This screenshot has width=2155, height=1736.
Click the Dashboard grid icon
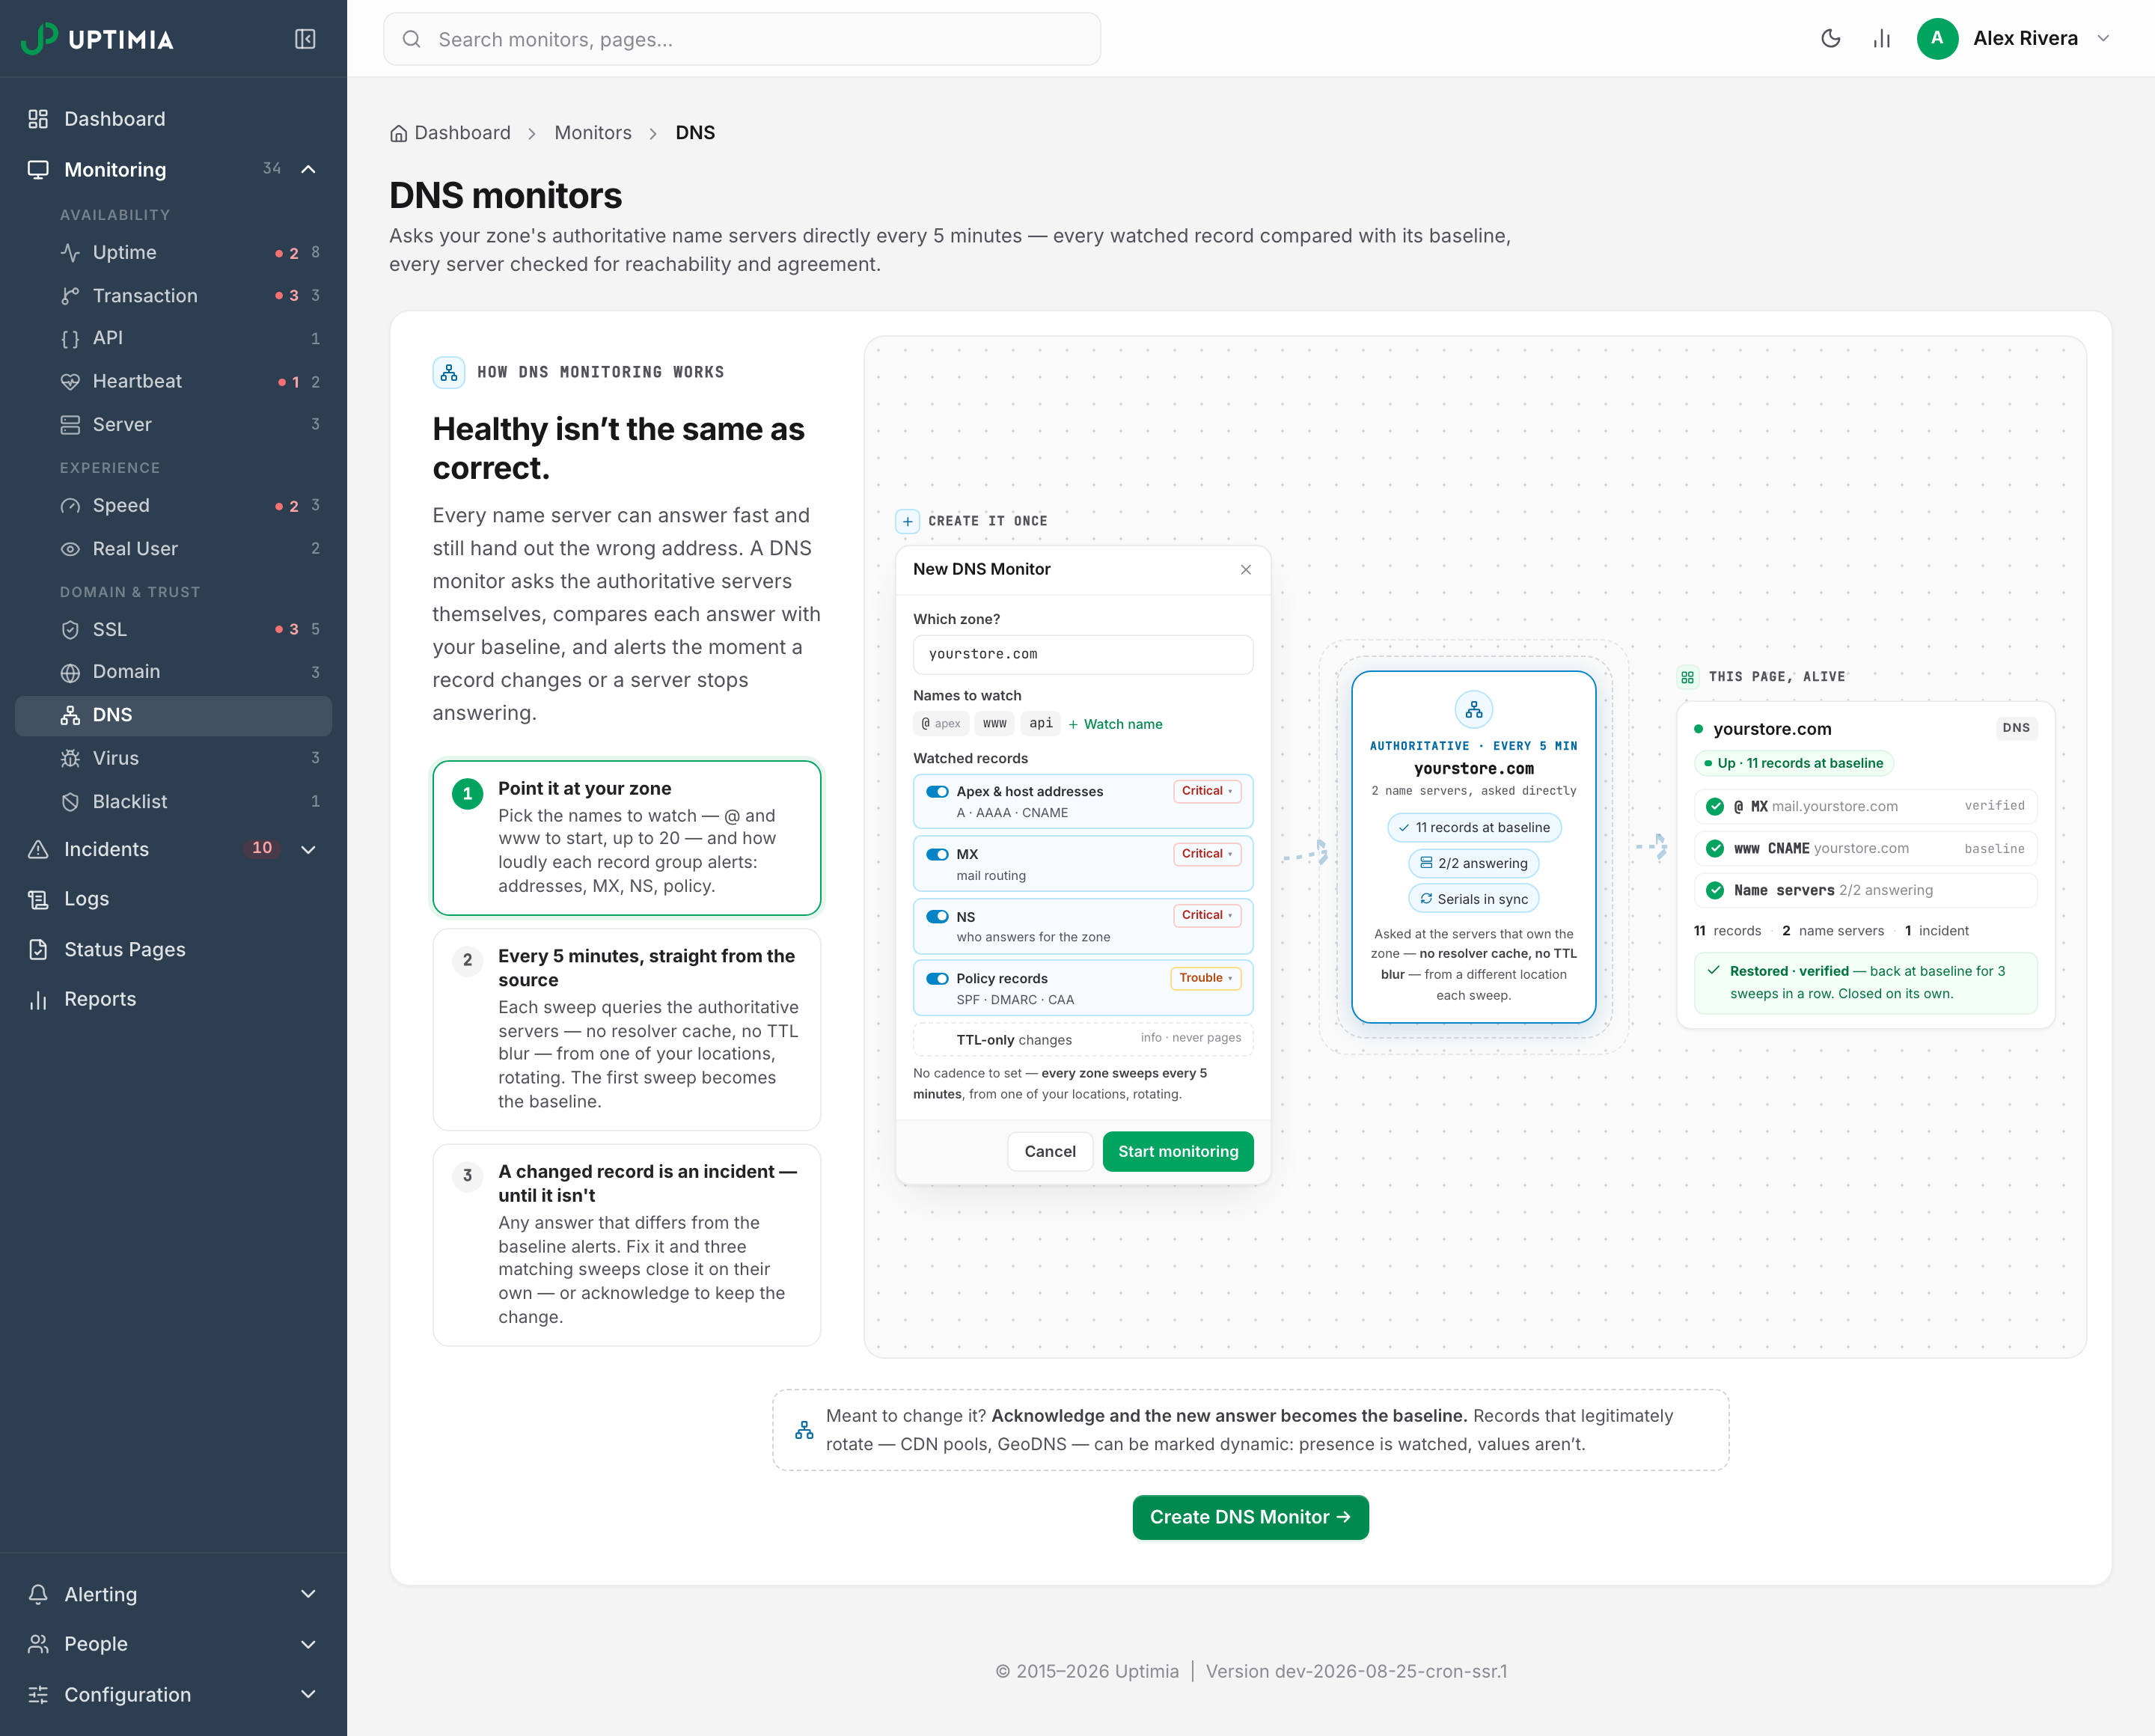click(x=38, y=119)
